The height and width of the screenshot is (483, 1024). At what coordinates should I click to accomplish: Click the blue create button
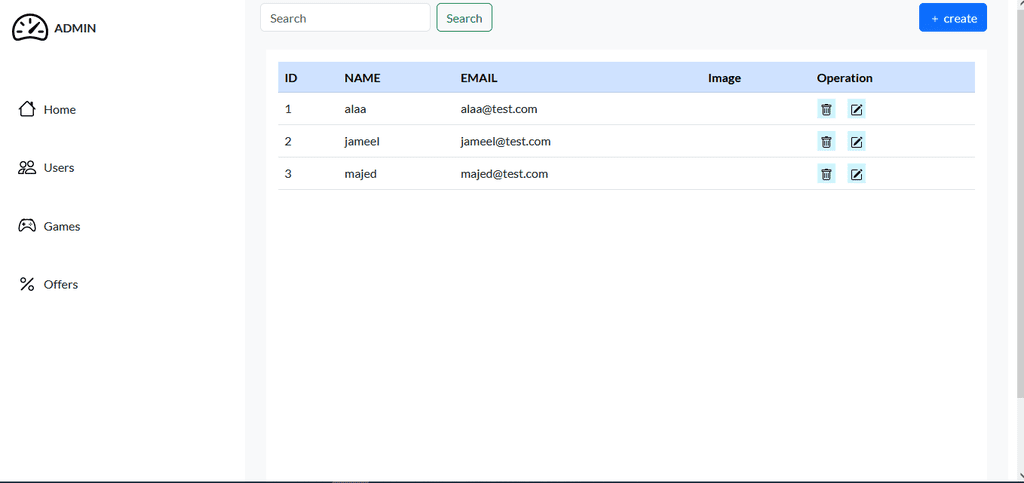point(953,18)
